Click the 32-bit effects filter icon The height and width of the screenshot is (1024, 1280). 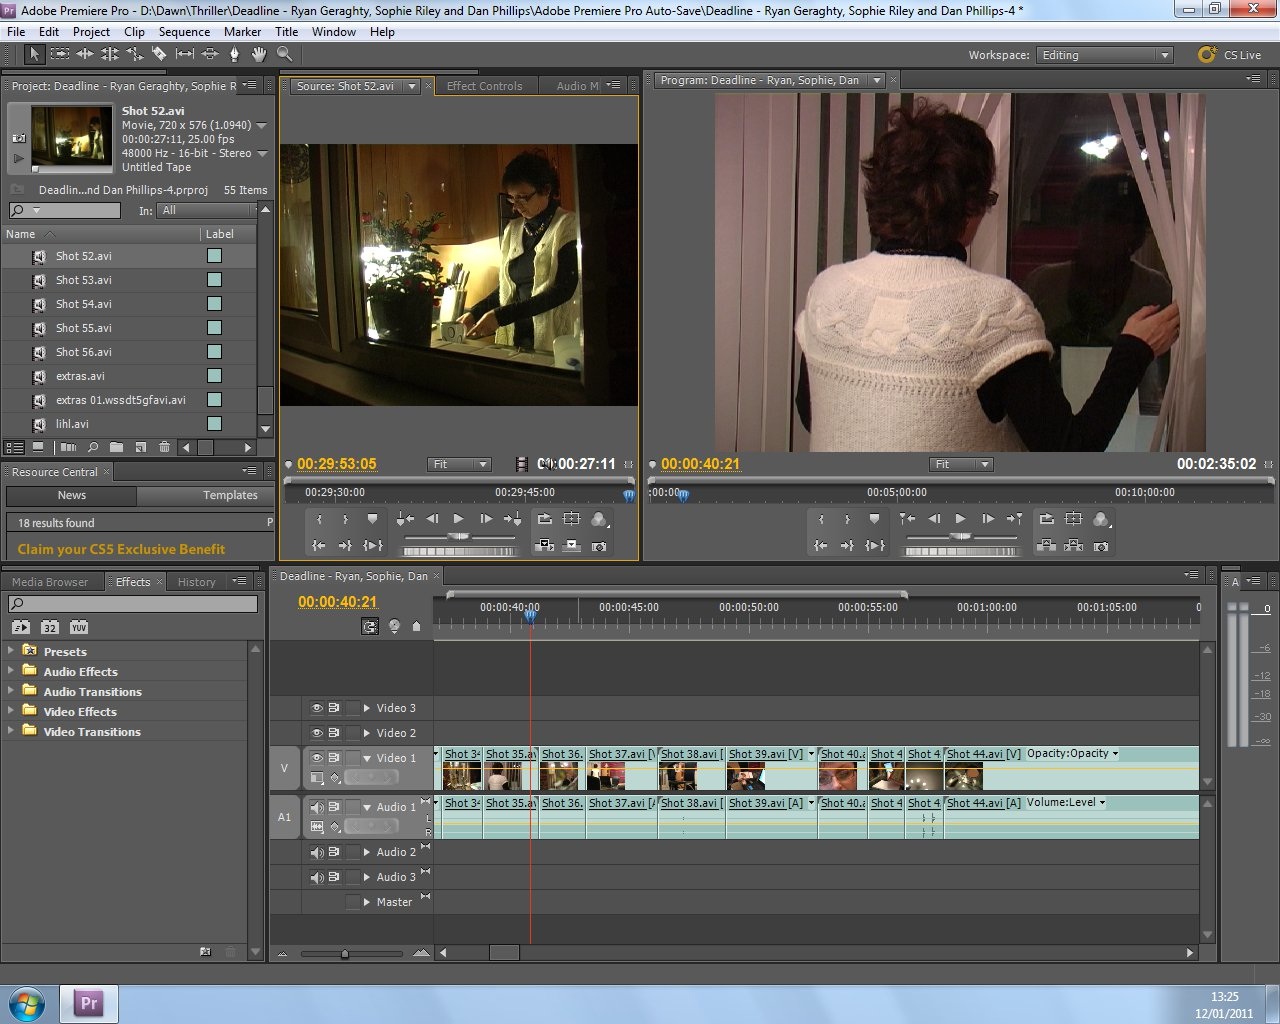coord(50,628)
